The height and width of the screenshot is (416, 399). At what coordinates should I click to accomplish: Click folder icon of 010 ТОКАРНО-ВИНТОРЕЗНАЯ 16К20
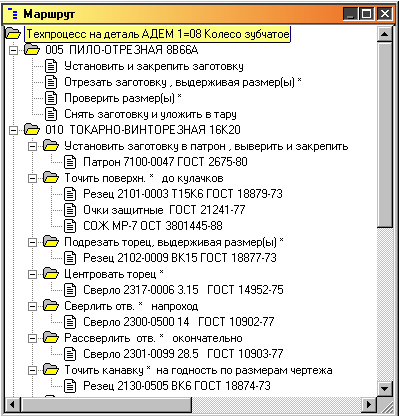pos(32,130)
